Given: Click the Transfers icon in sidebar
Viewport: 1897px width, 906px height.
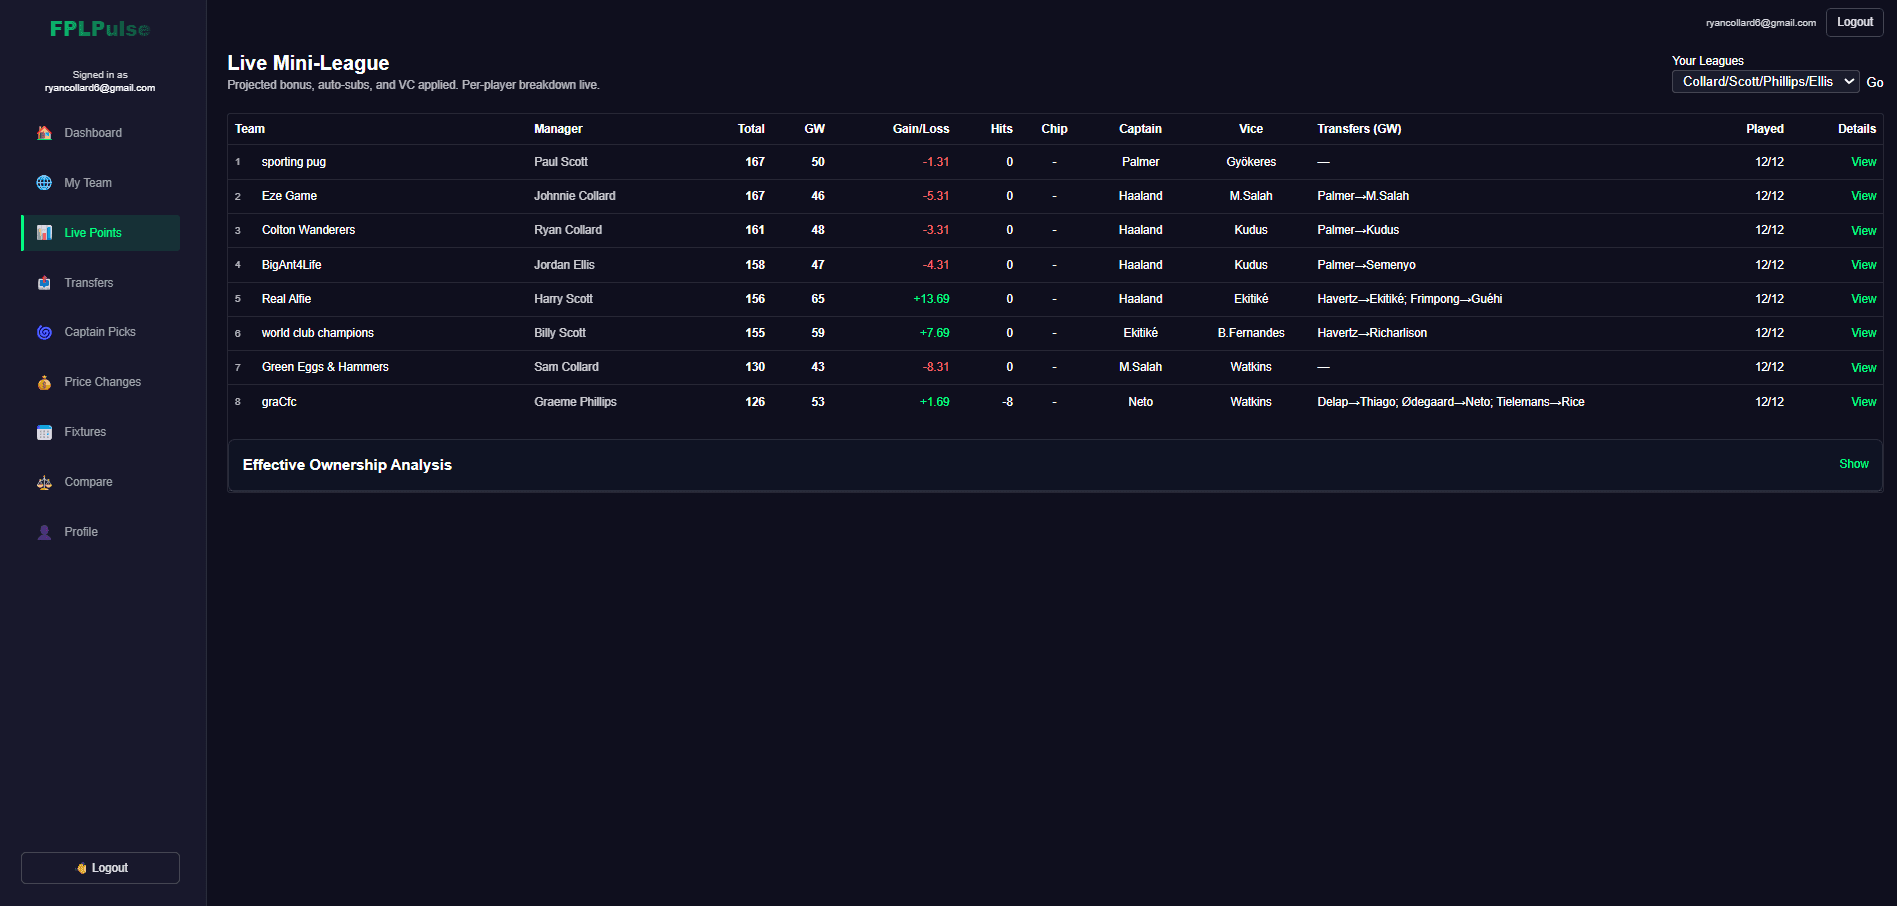Looking at the screenshot, I should click(x=44, y=283).
